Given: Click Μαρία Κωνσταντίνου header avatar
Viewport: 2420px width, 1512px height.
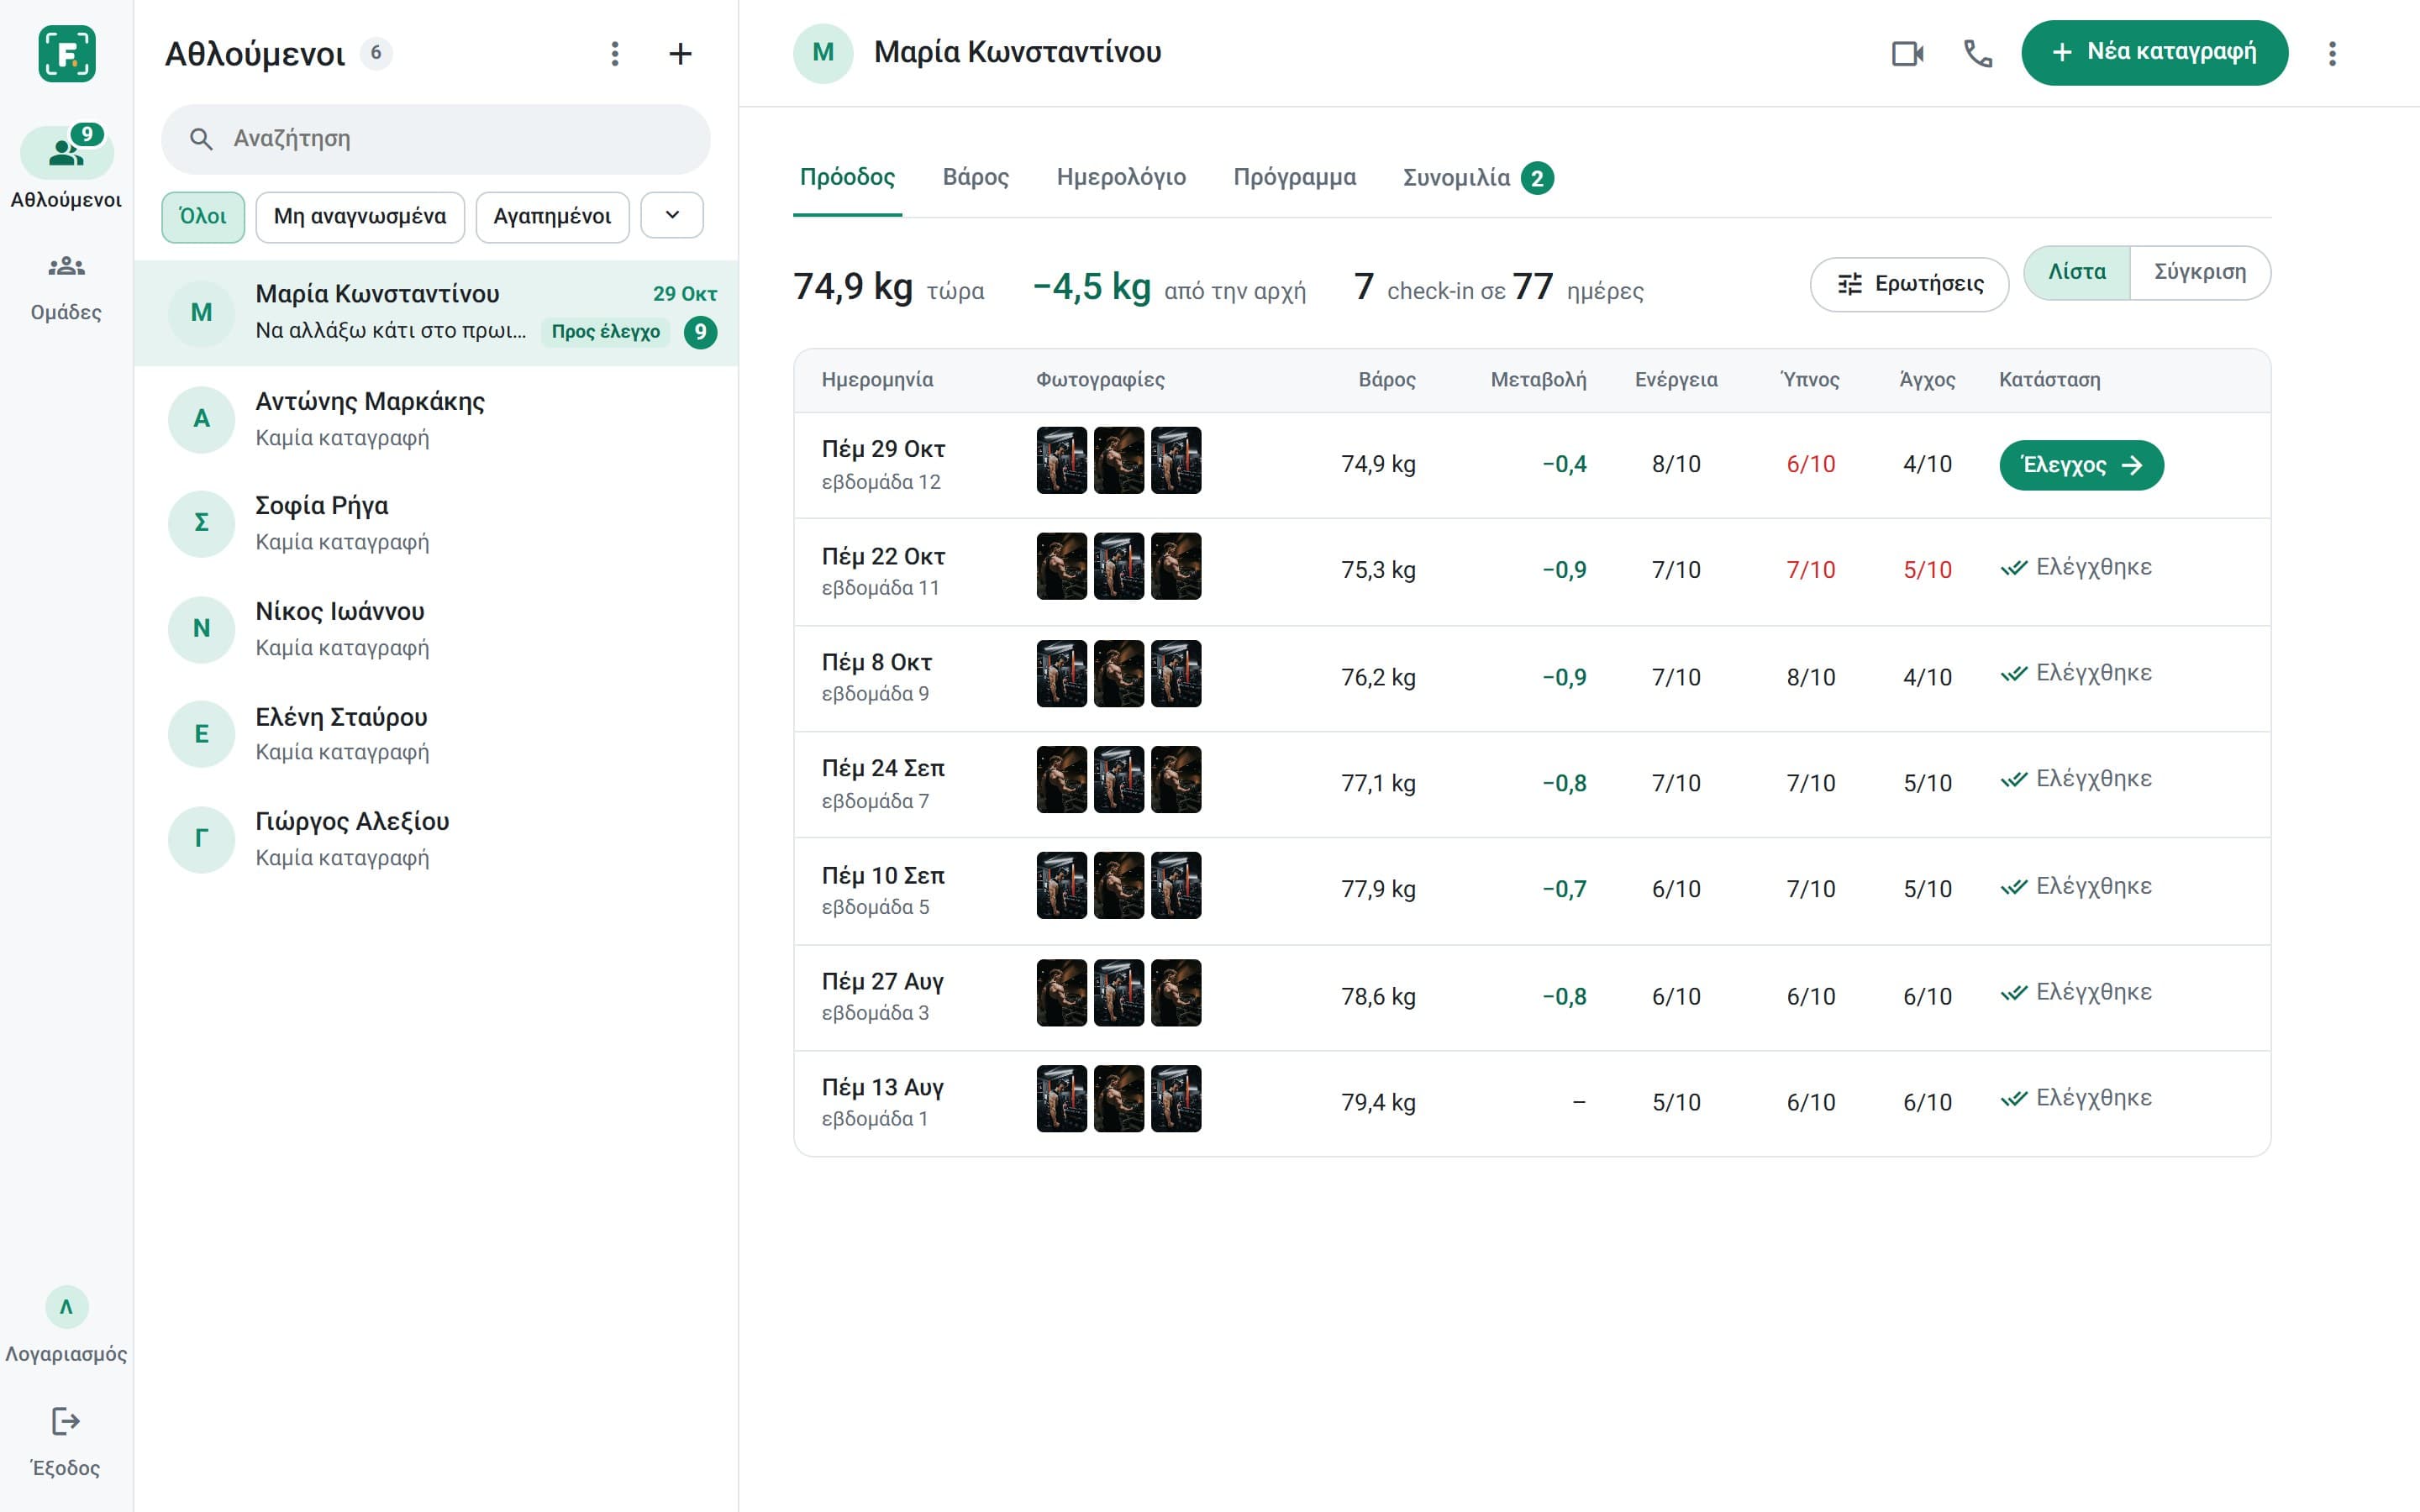Looking at the screenshot, I should [823, 53].
